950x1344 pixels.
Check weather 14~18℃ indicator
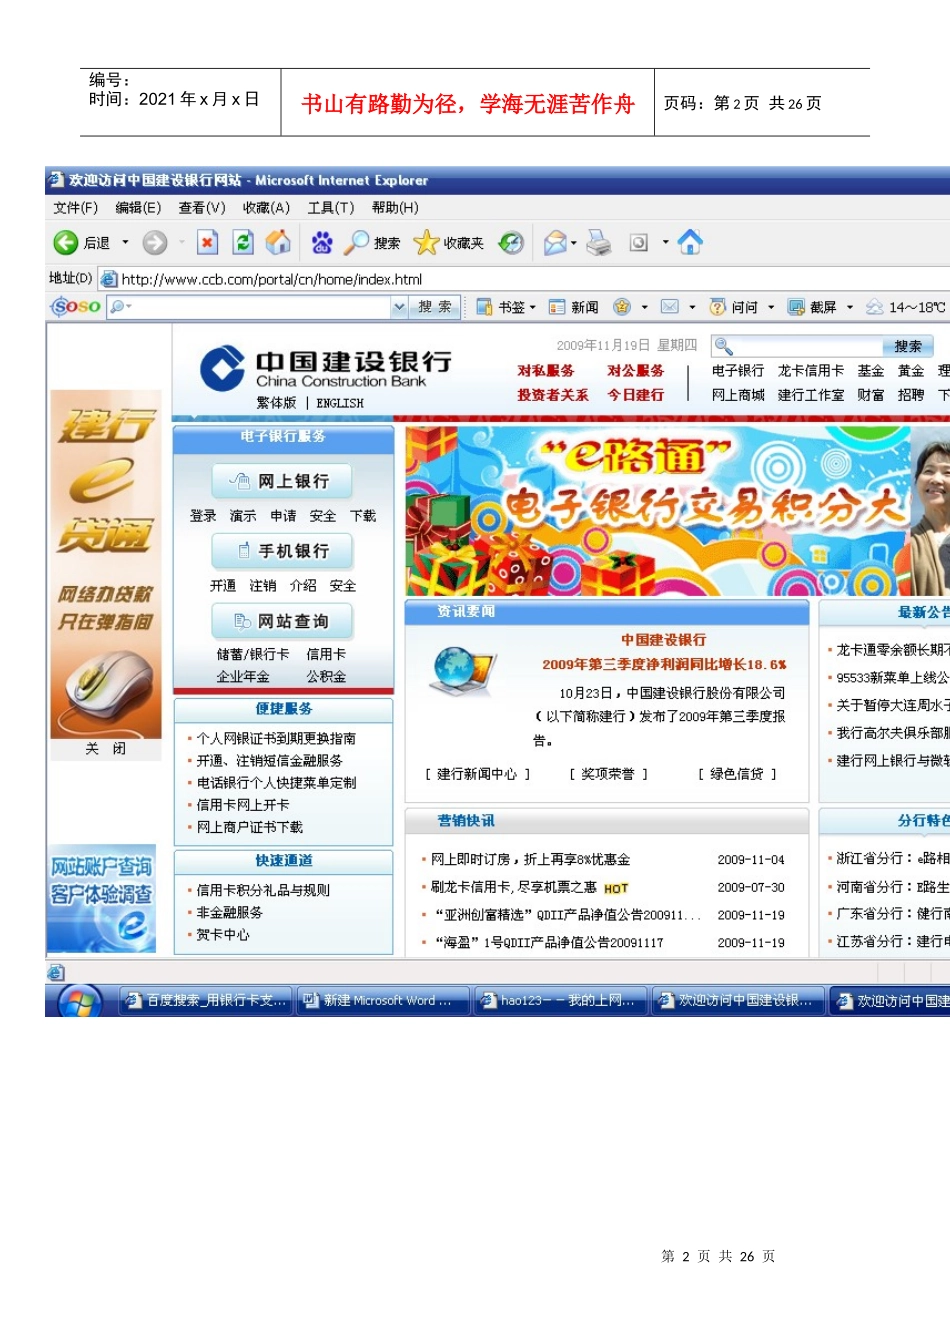click(x=905, y=307)
